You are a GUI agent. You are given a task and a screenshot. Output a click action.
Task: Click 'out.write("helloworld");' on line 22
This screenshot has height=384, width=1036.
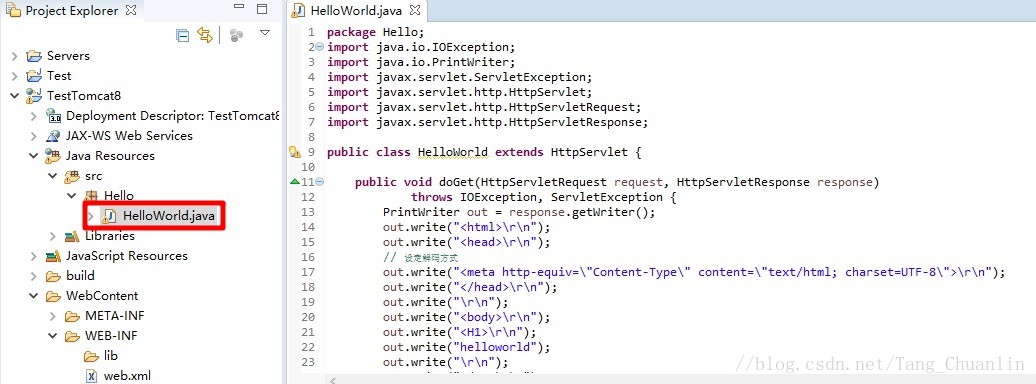coord(466,347)
